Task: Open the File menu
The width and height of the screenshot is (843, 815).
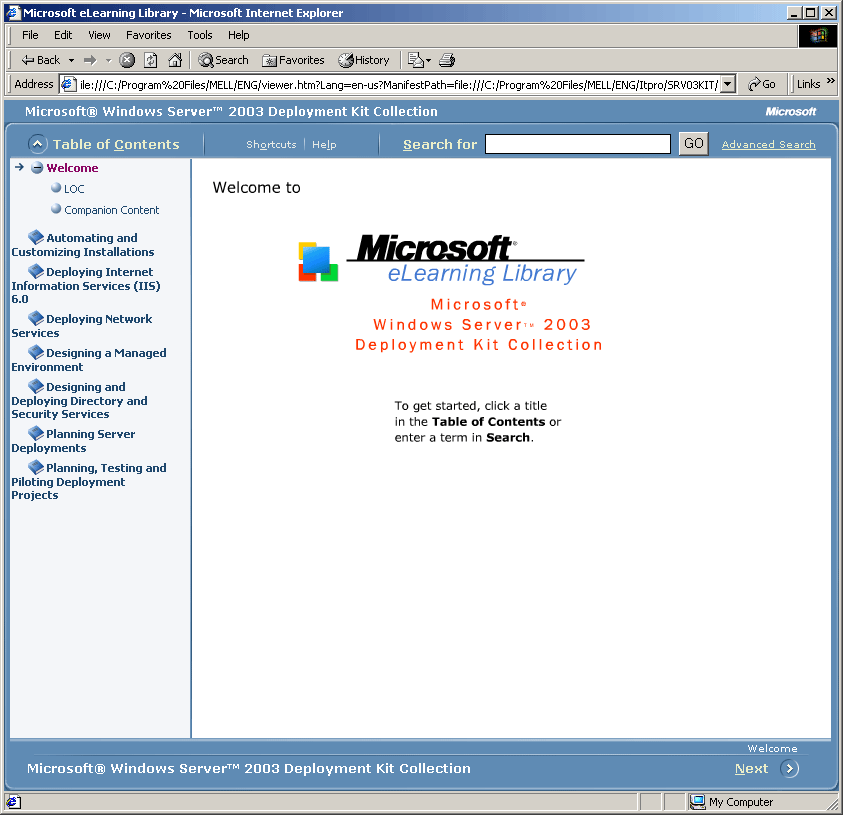Action: tap(30, 35)
